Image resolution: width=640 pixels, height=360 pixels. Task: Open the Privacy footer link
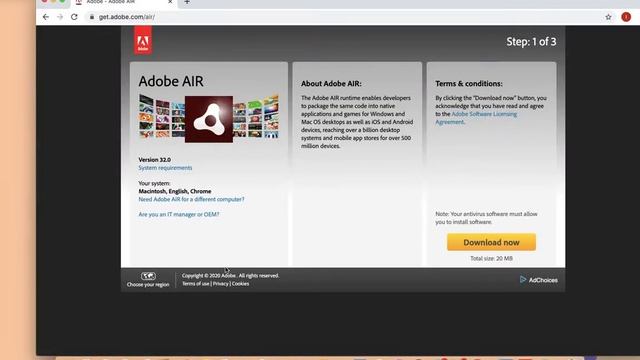[220, 284]
